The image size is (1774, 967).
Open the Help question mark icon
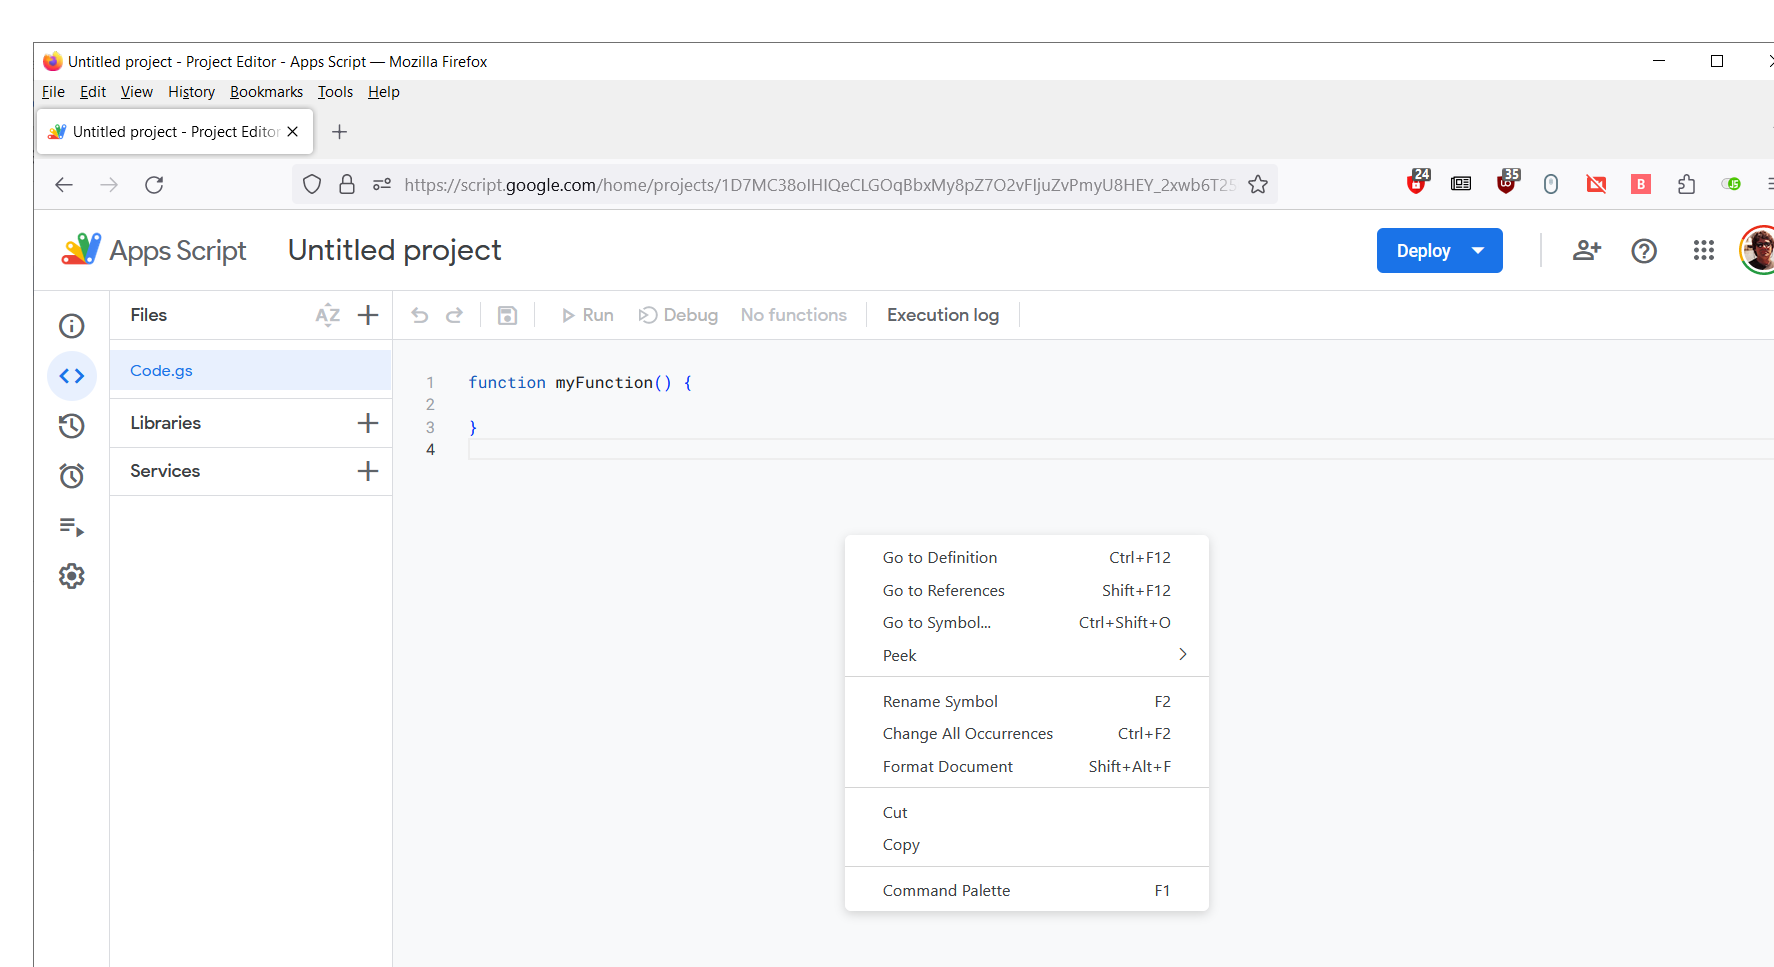(x=1644, y=251)
